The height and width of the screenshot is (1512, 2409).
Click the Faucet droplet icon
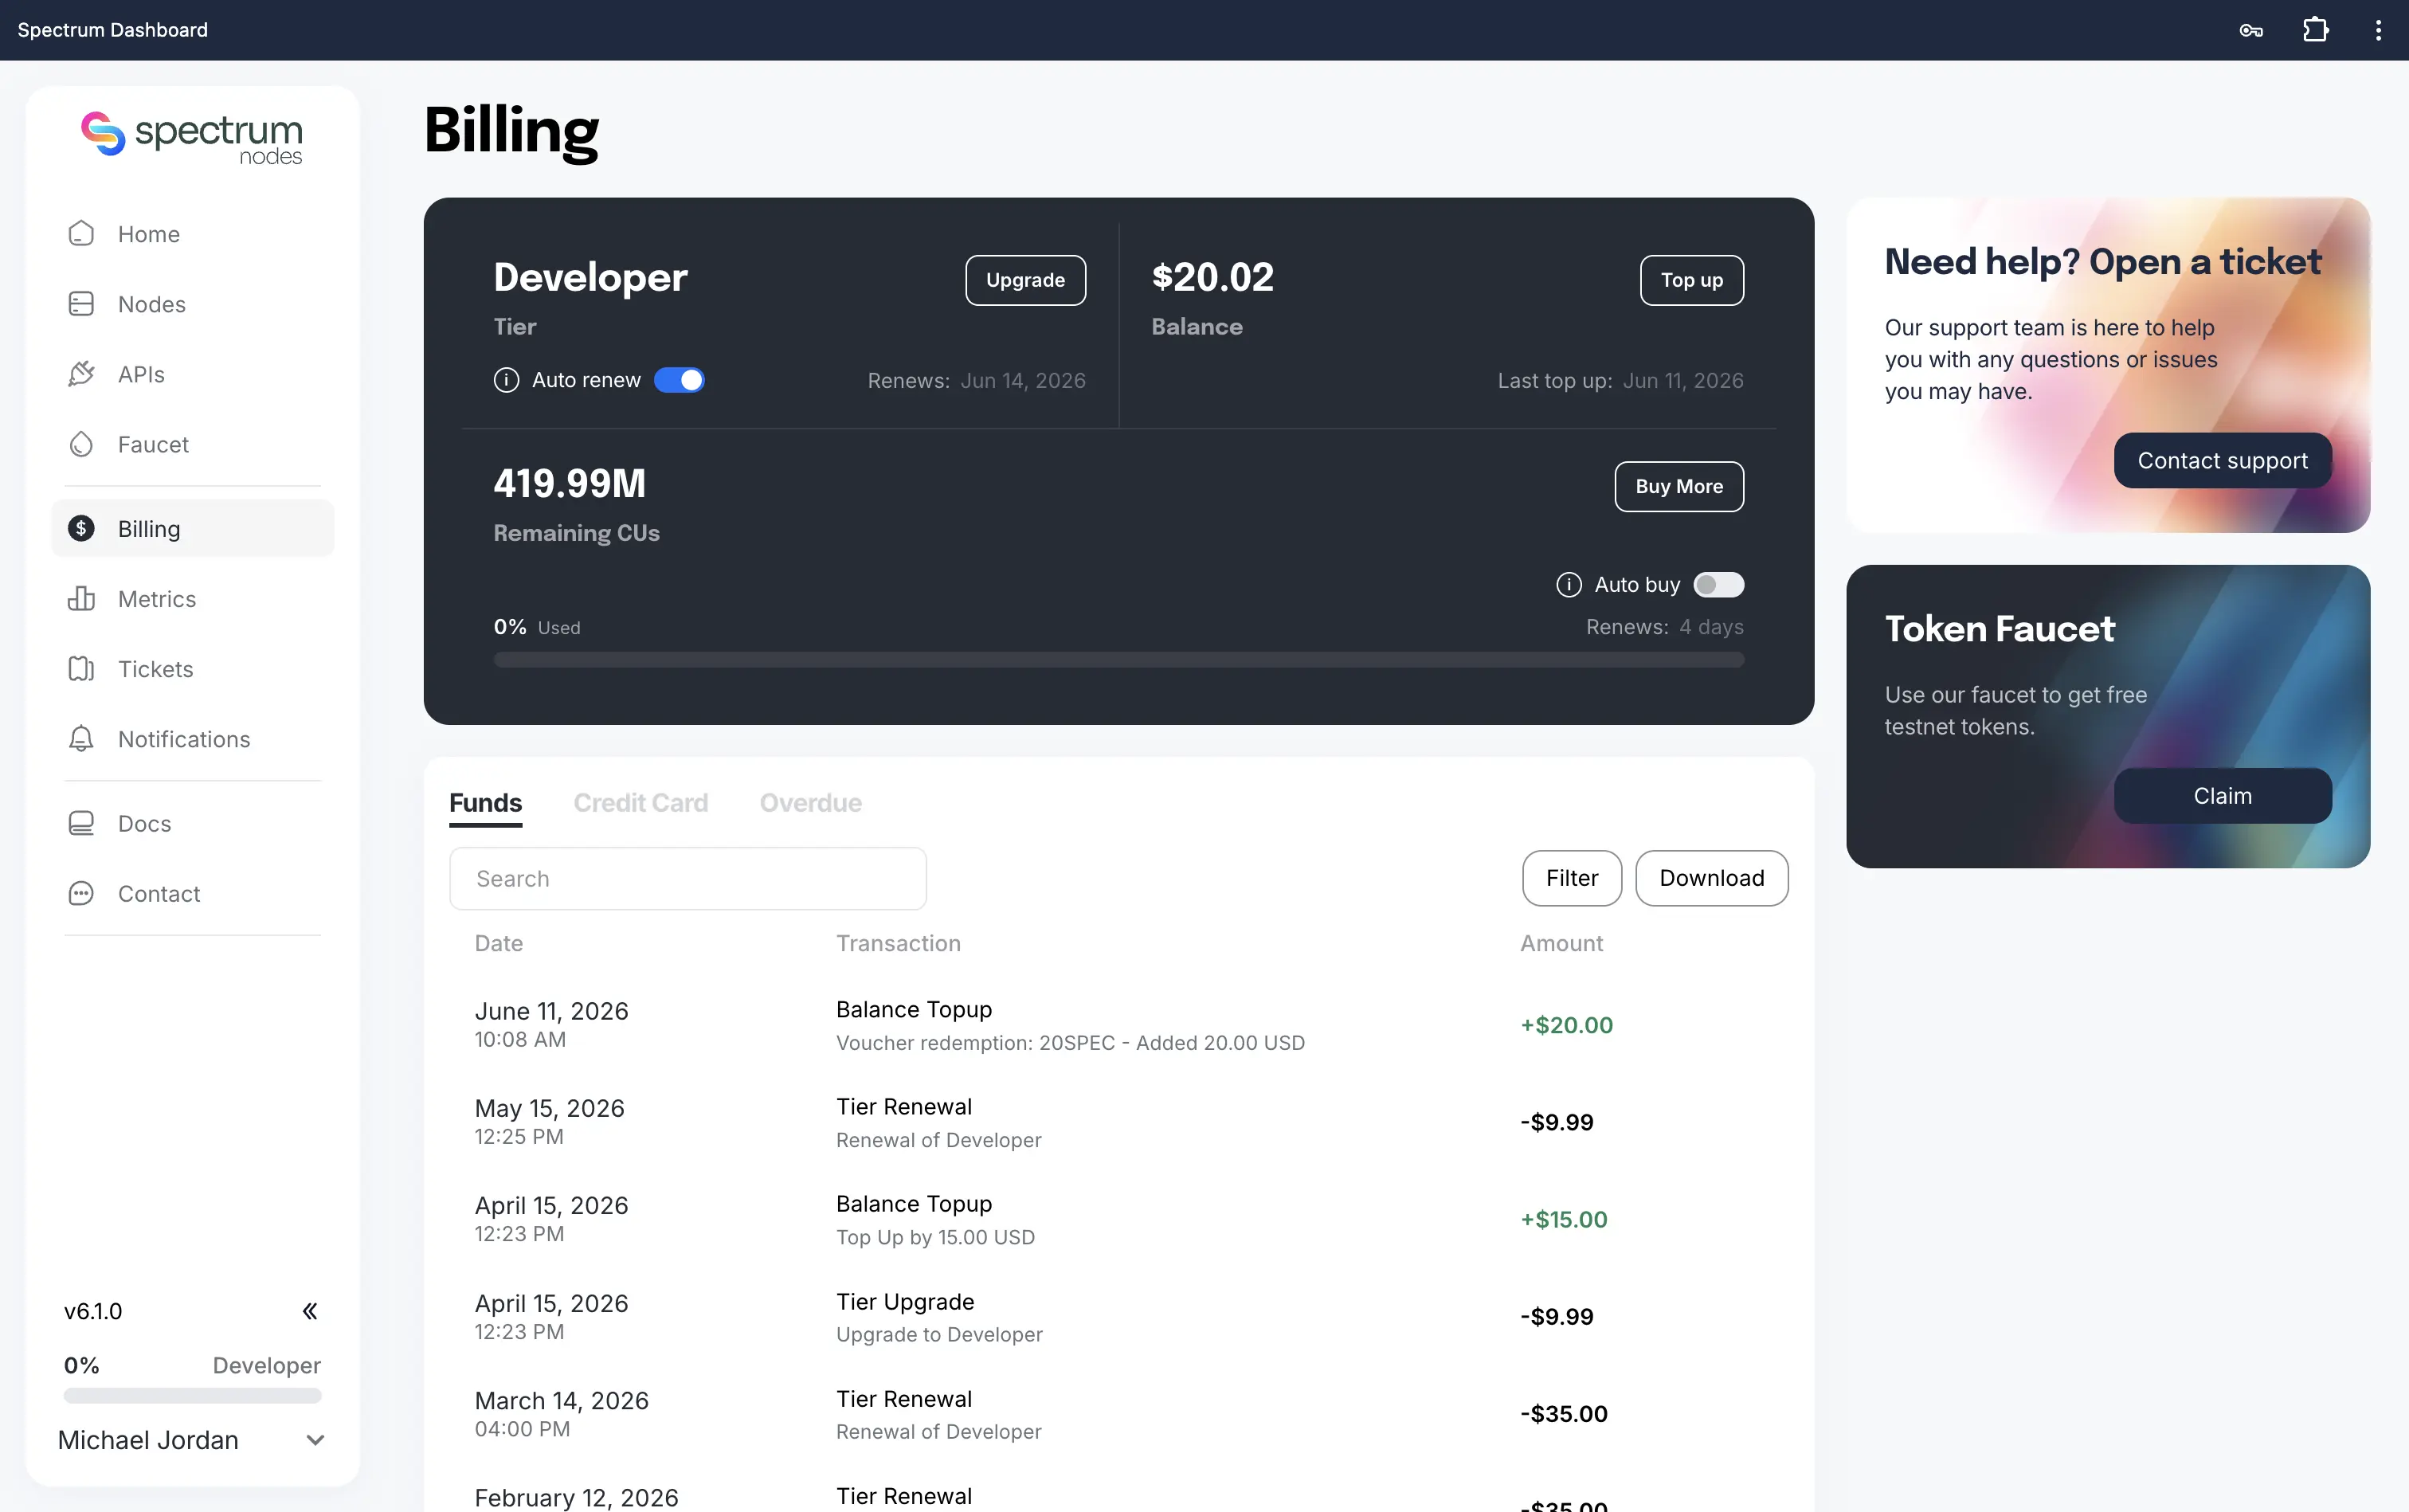click(x=81, y=443)
